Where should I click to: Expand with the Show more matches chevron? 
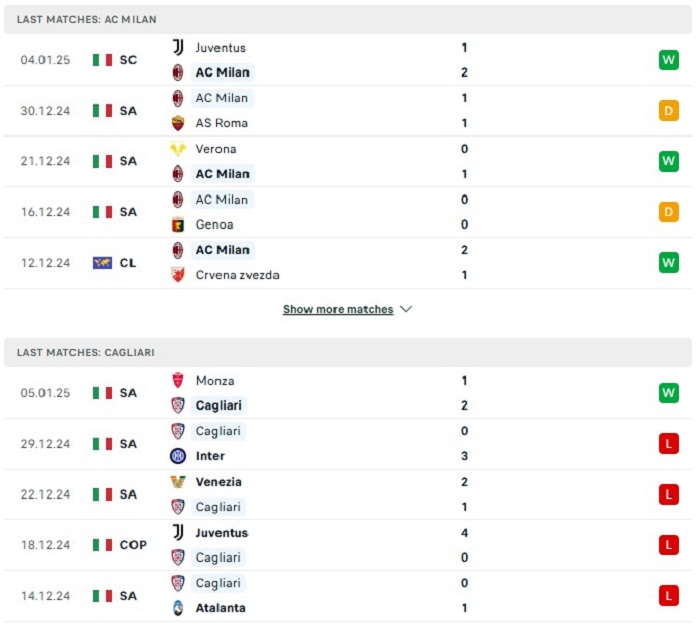(406, 309)
